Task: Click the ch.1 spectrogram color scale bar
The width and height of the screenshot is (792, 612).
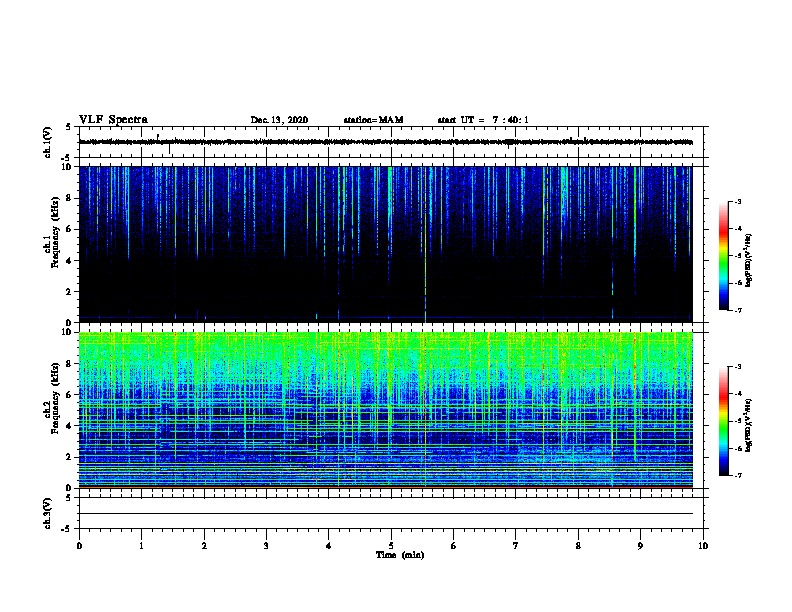Action: (x=724, y=256)
